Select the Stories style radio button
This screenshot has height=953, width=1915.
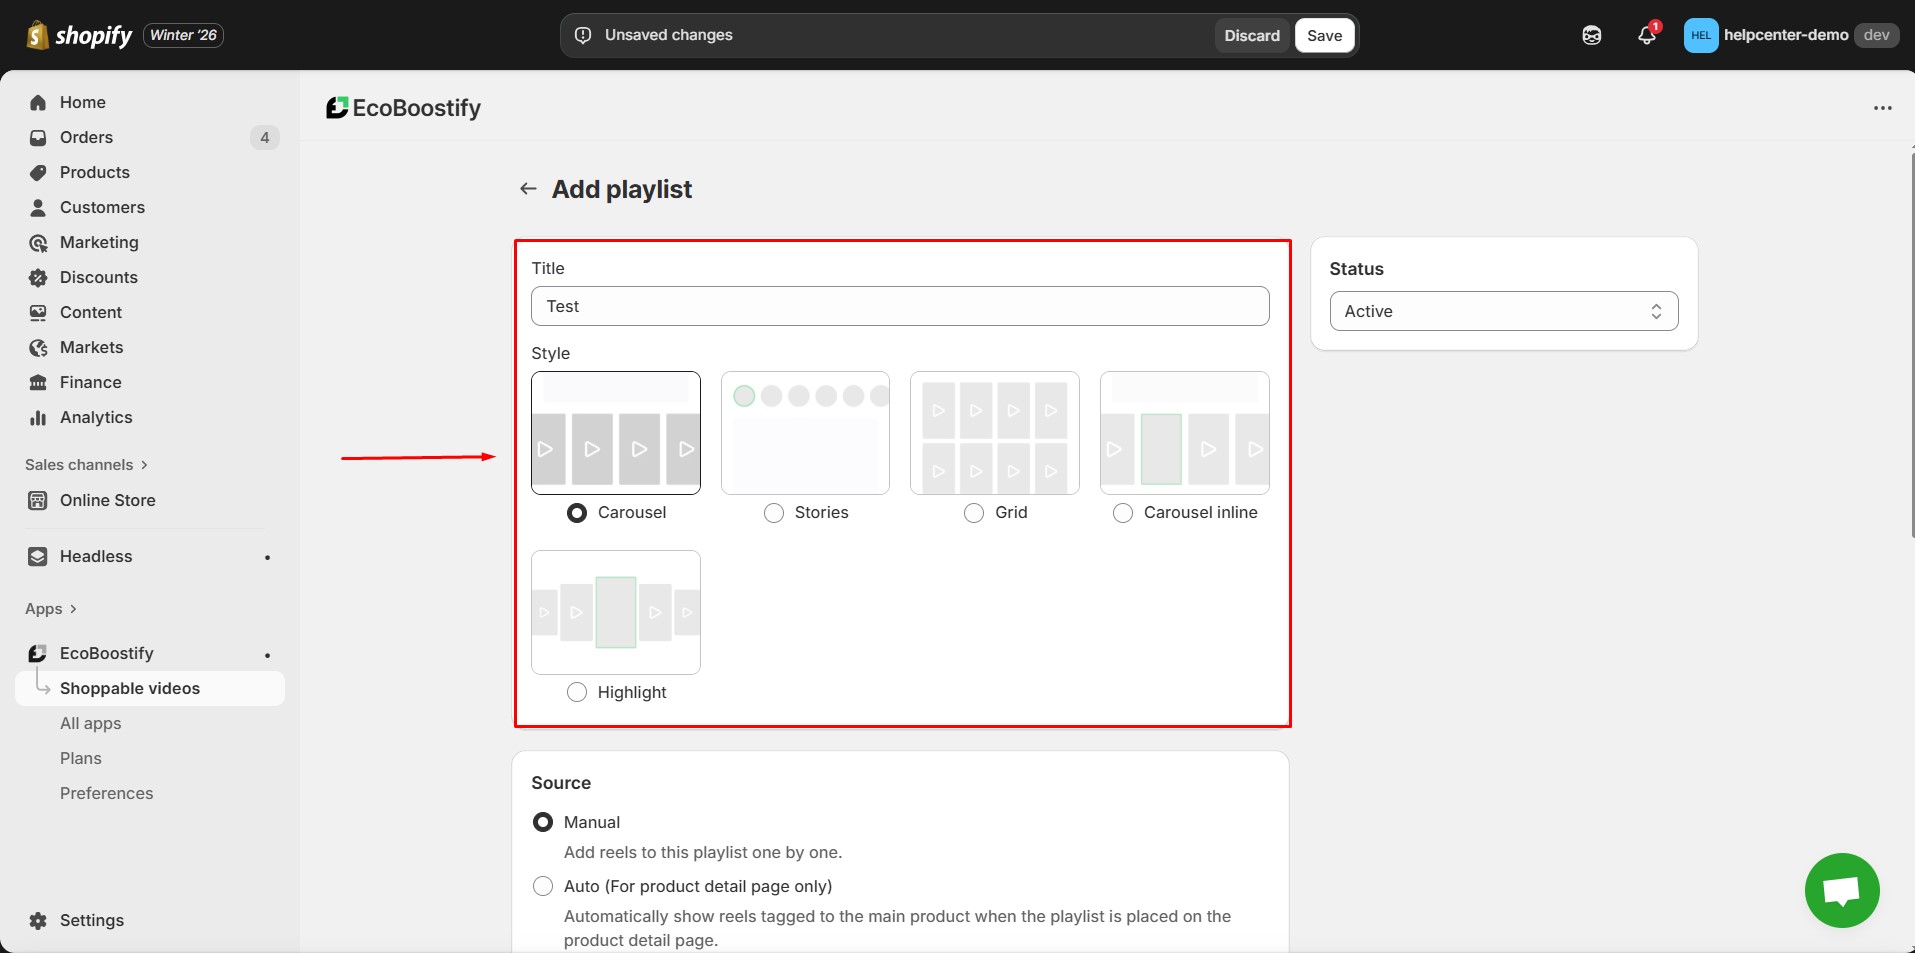click(774, 513)
